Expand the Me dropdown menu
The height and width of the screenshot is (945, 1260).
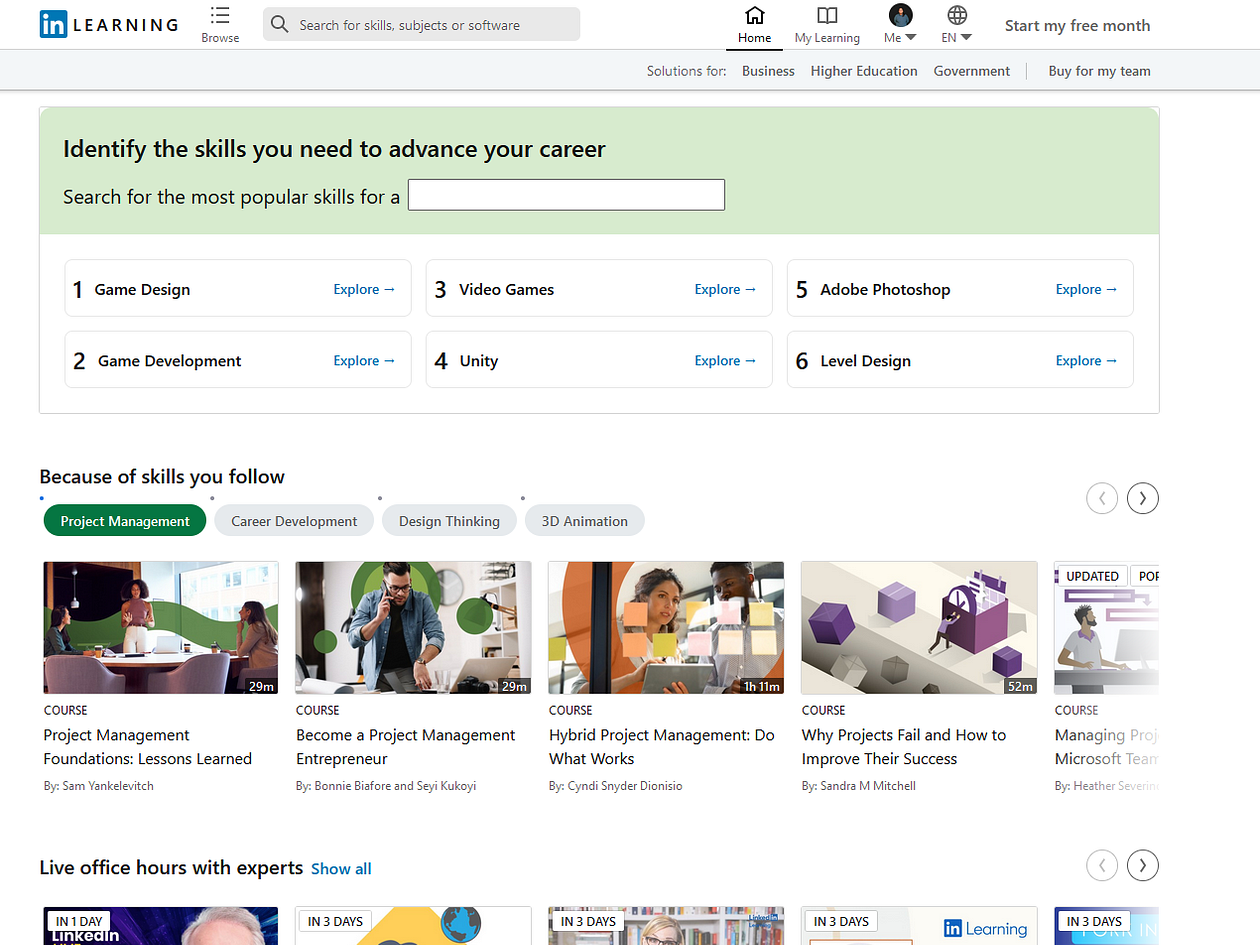pyautogui.click(x=900, y=38)
